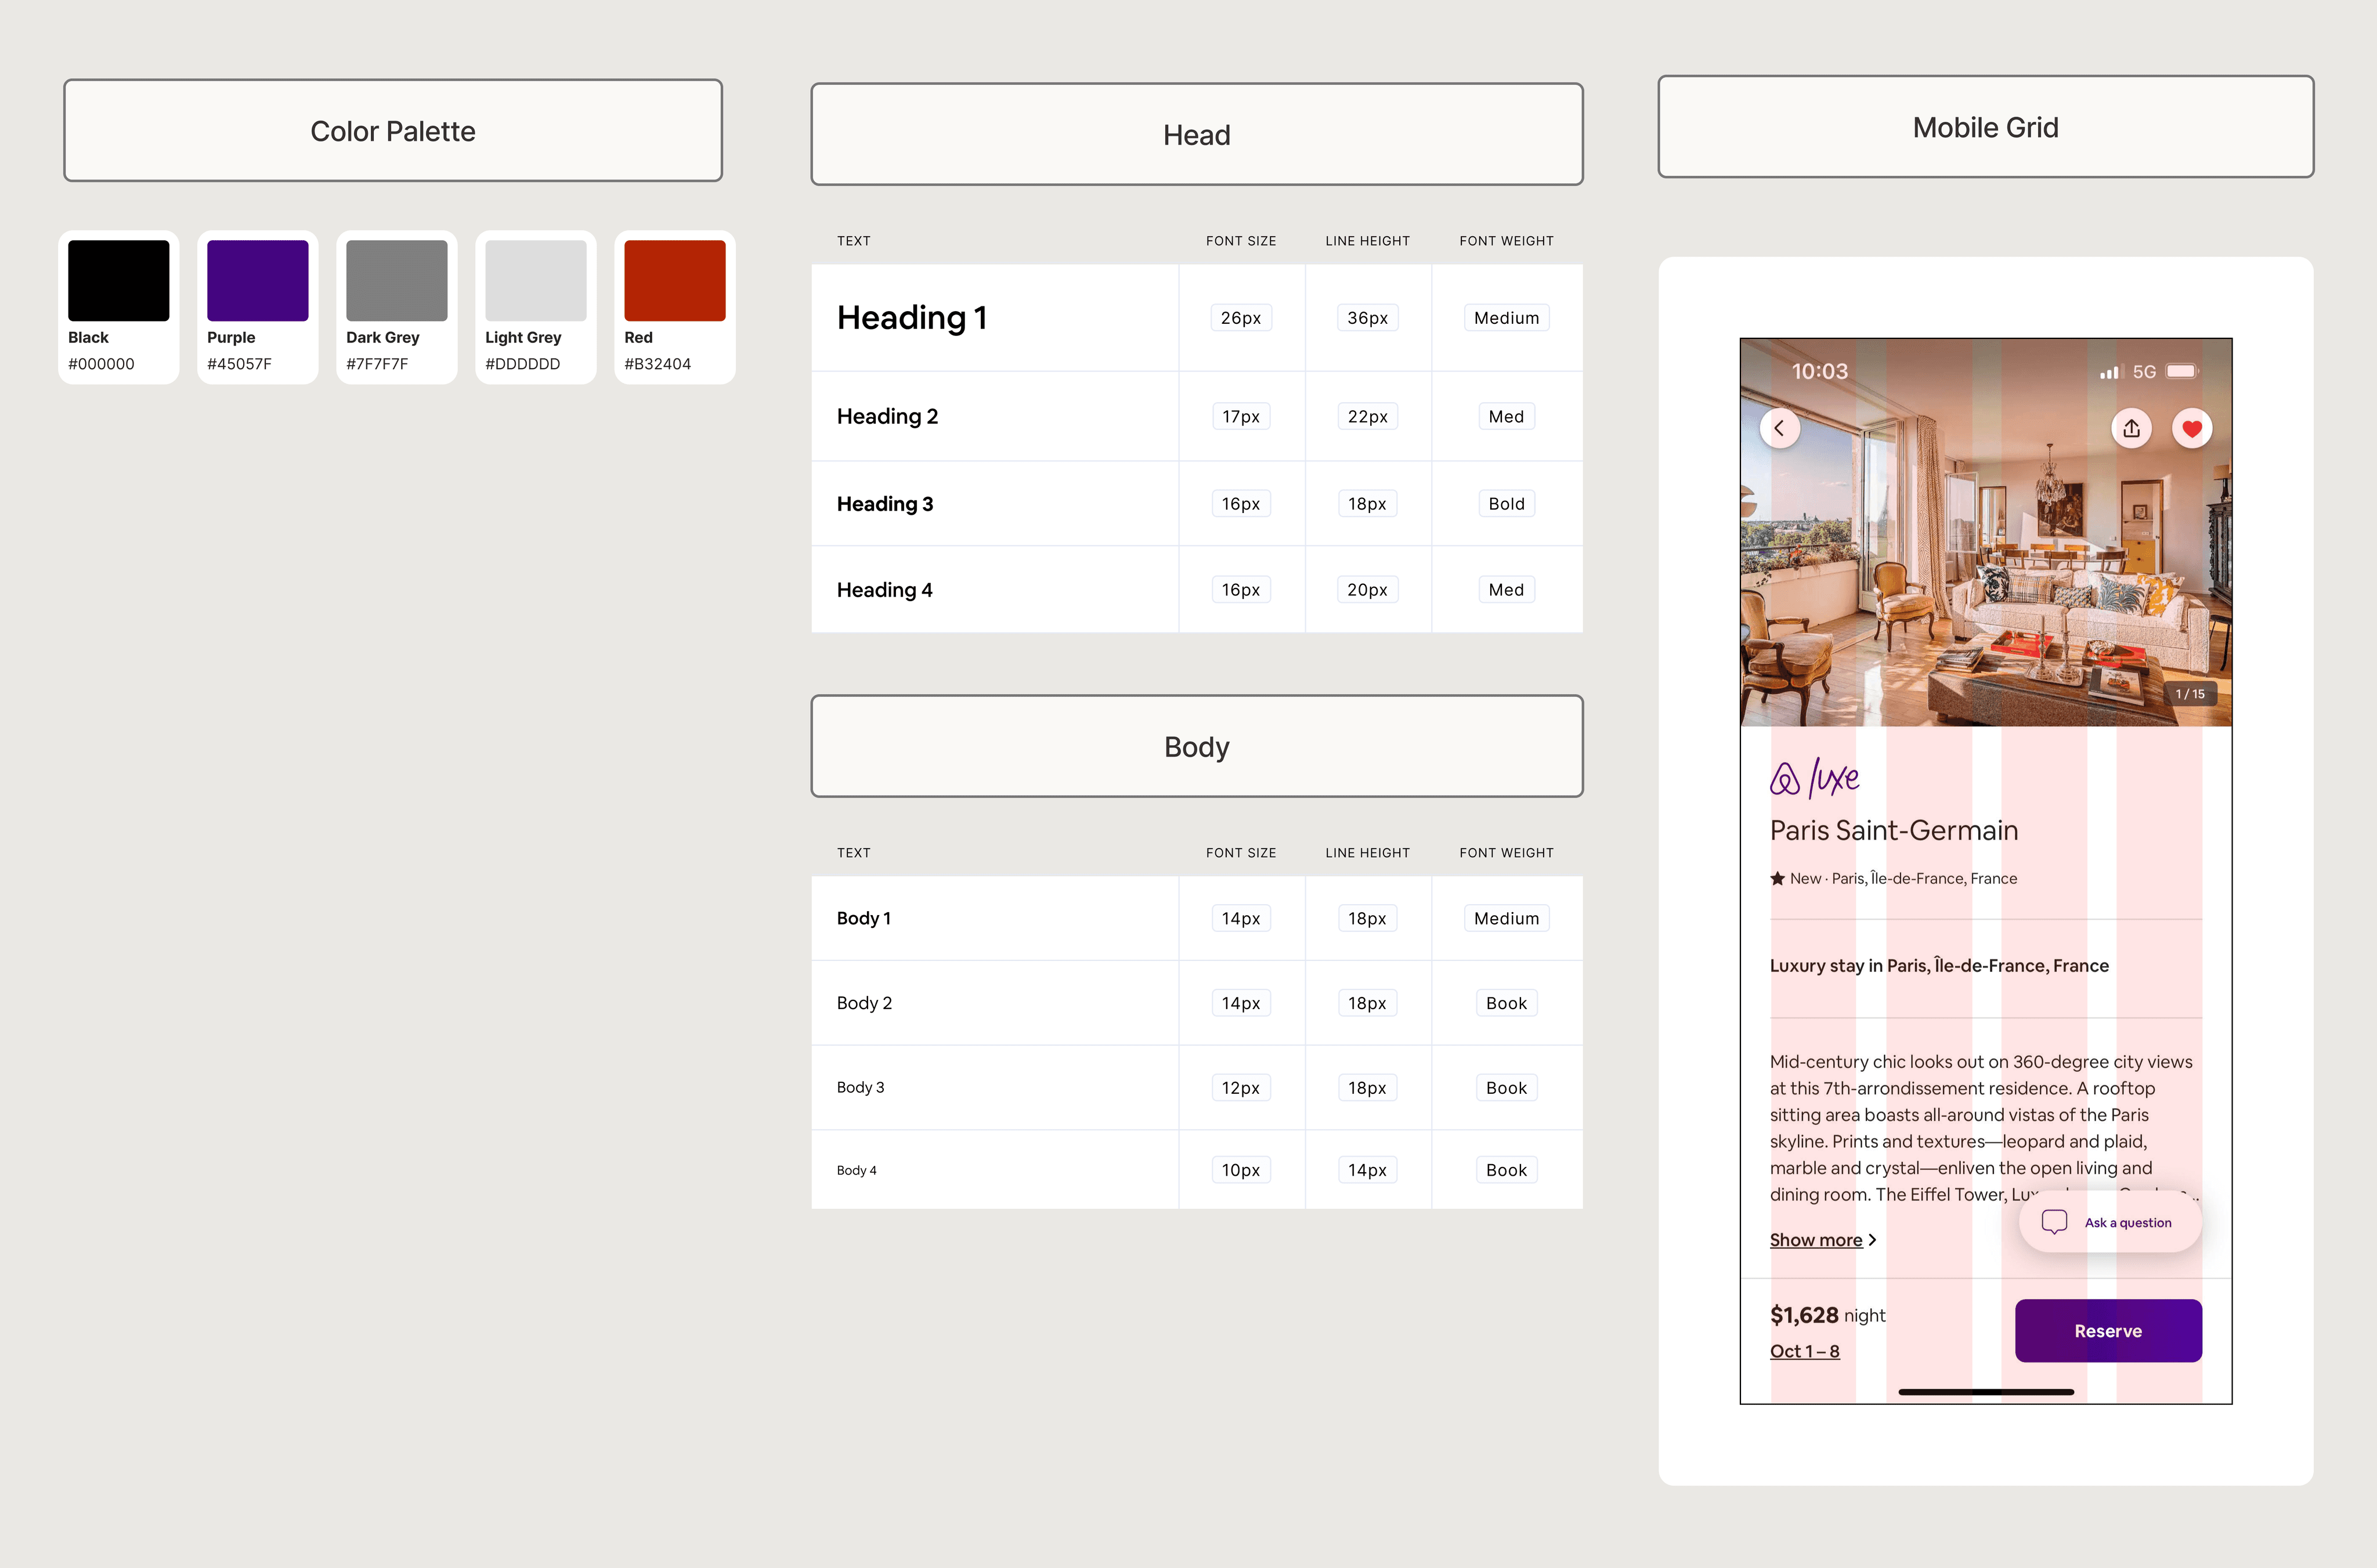This screenshot has height=1568, width=2377.
Task: Select the Purple #45057F swatch
Action: click(x=257, y=281)
